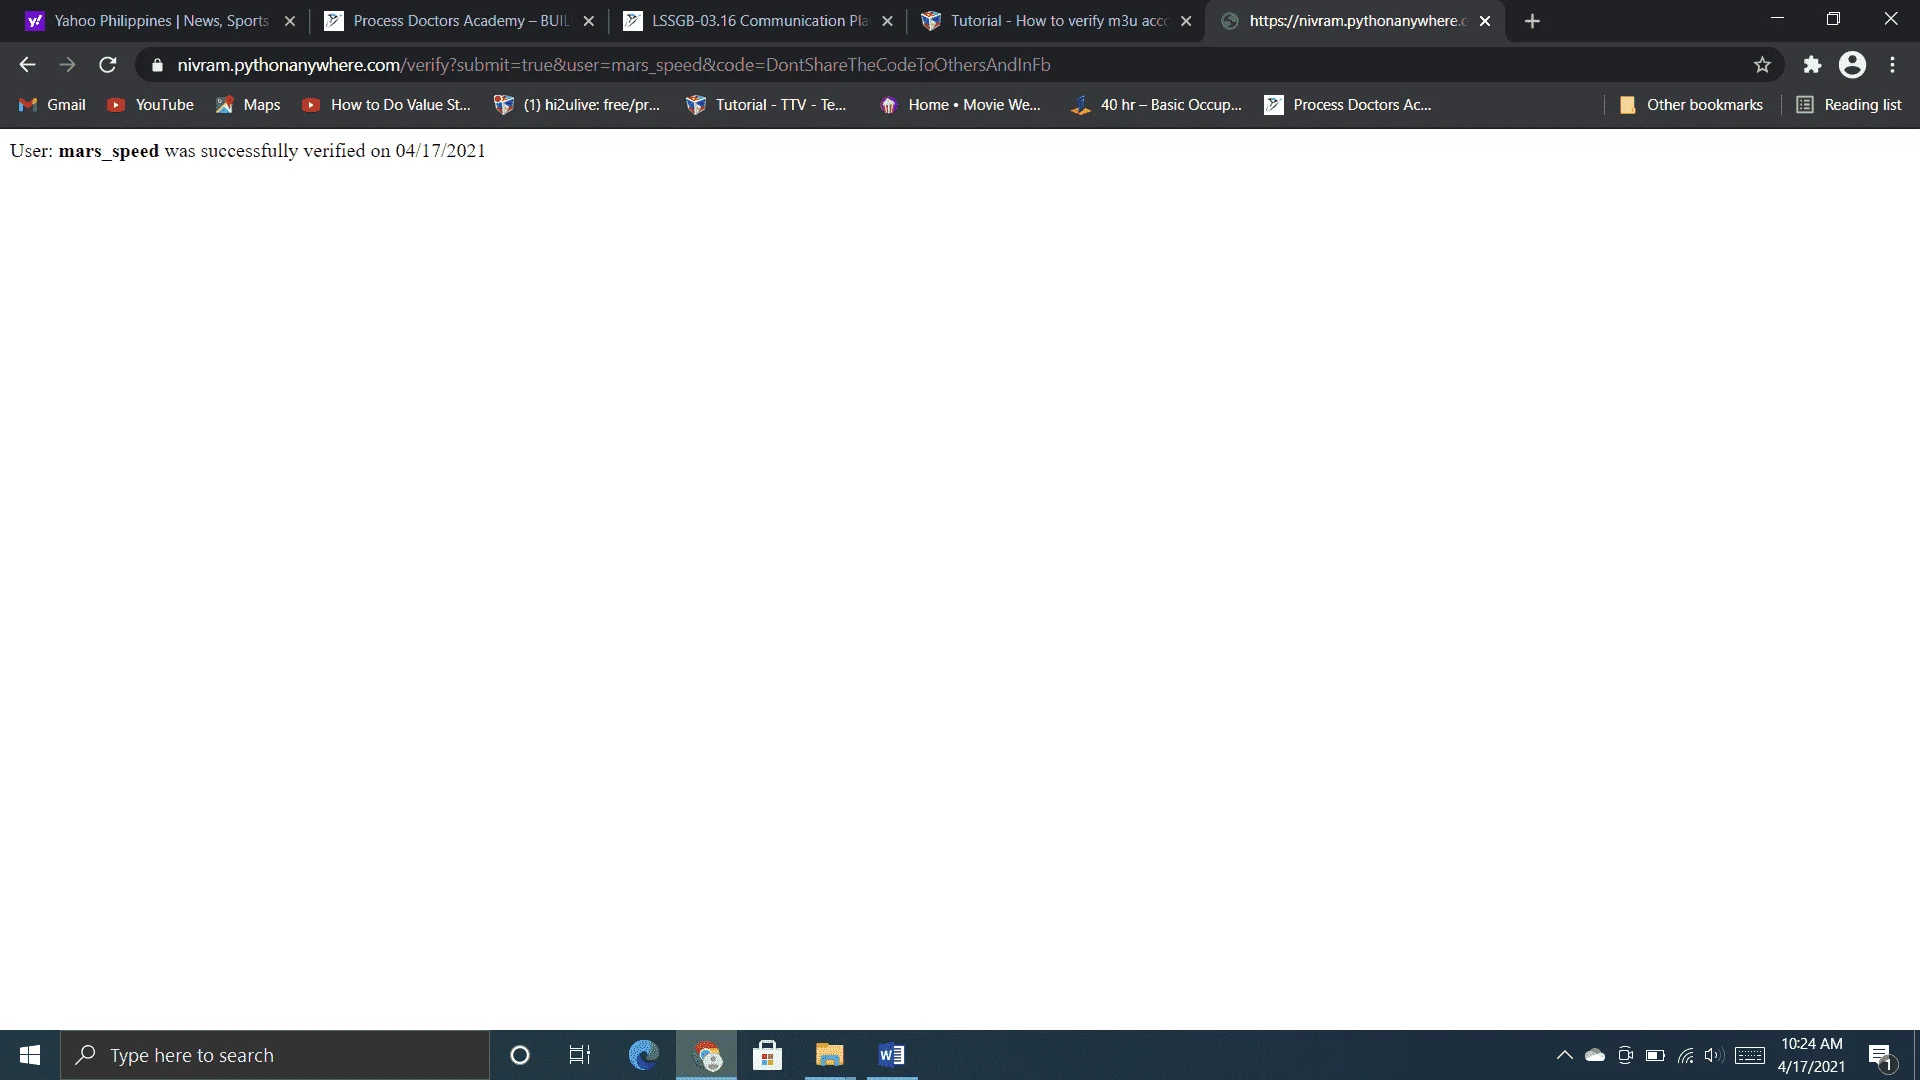Open Tutorial - TTV bookmark

click(766, 105)
